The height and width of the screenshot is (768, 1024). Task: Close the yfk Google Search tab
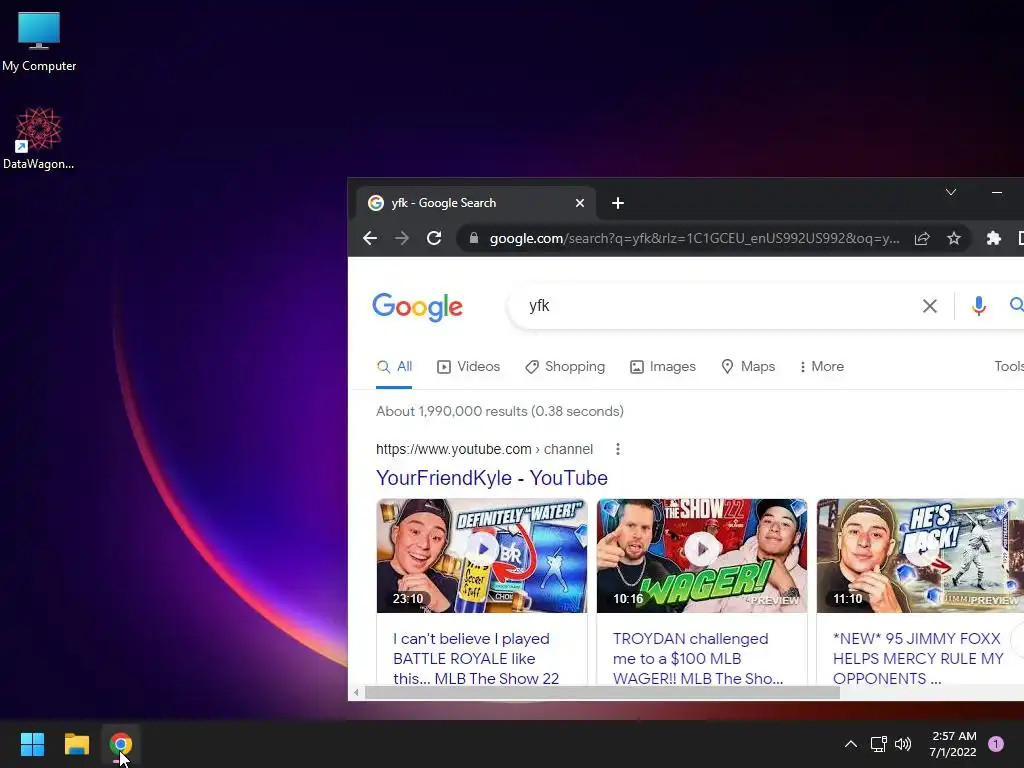(x=579, y=203)
